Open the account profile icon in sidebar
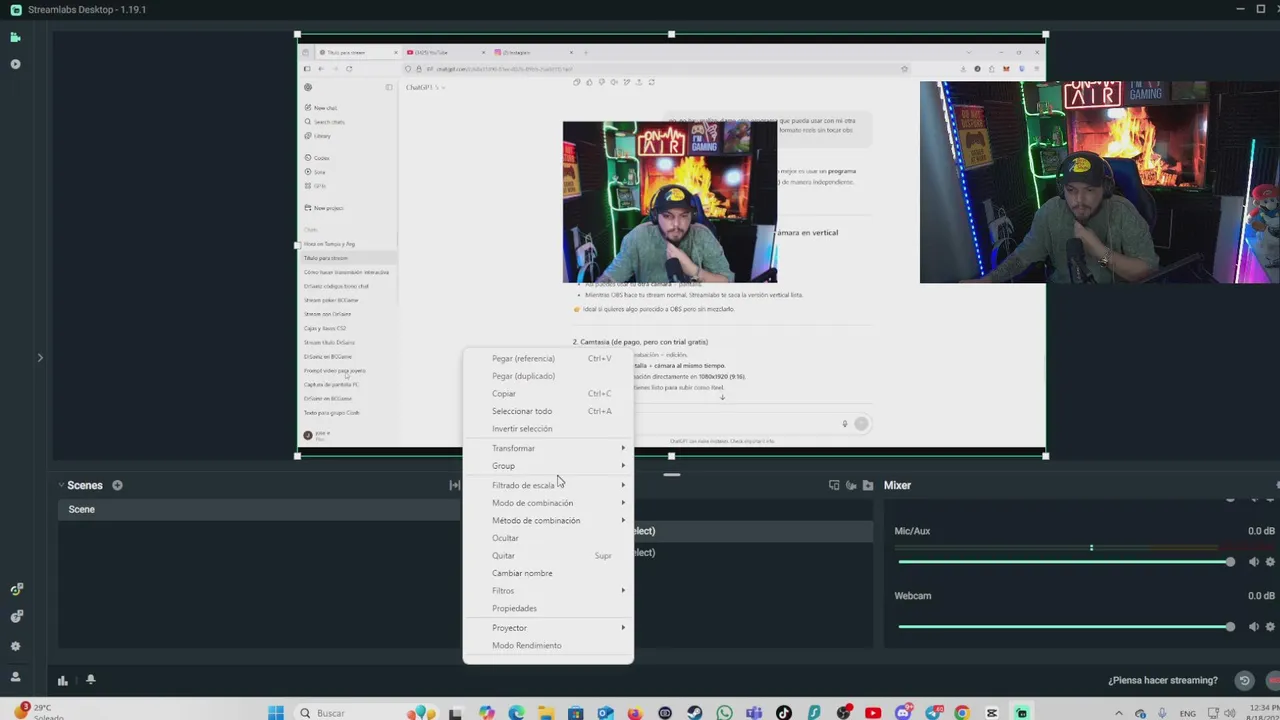Screen dimensions: 1280x720 point(15,677)
